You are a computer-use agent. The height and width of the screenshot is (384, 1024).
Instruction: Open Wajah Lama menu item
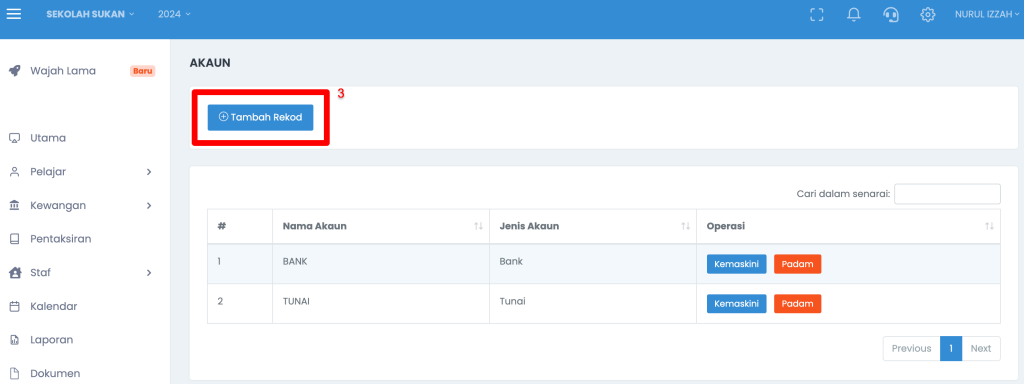63,71
